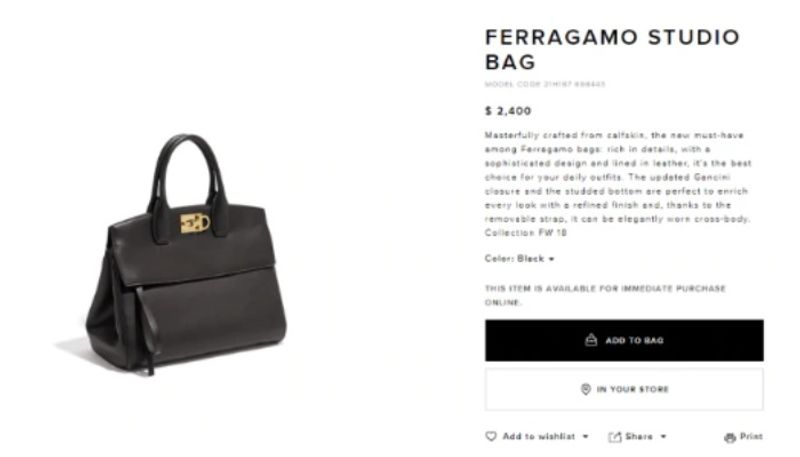Click the printer icon
This screenshot has height=457, width=800.
[730, 437]
